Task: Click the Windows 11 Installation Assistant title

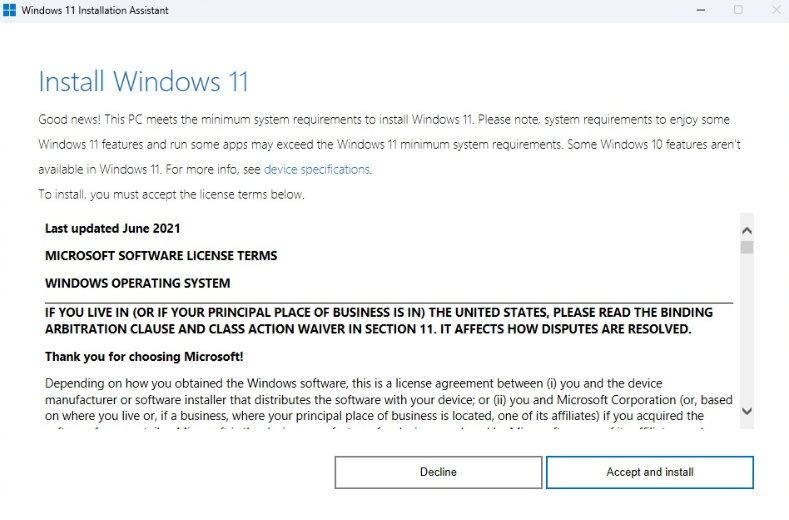Action: pos(95,10)
